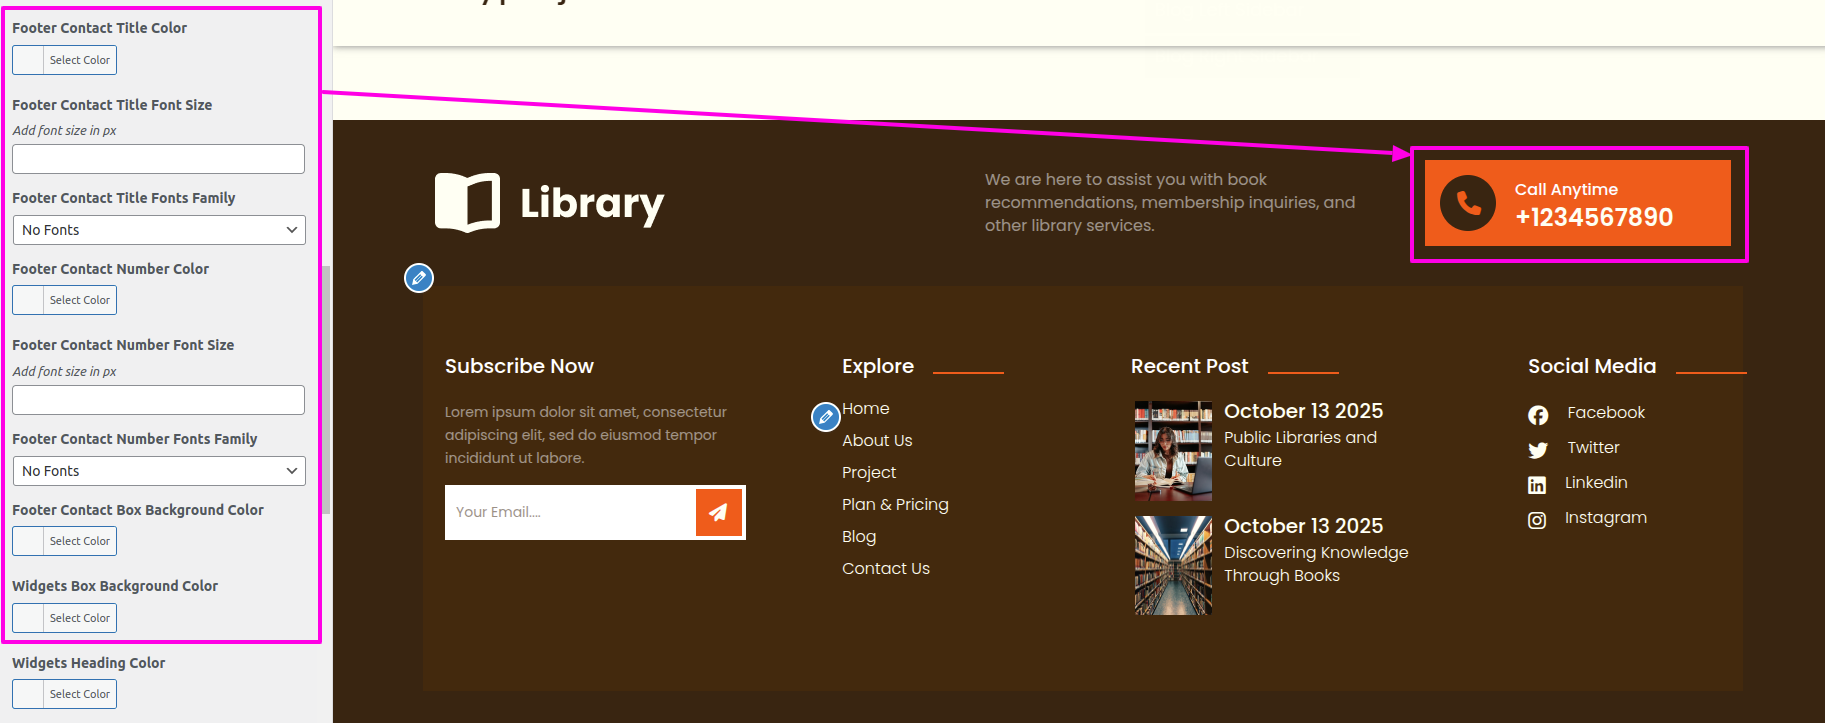Click the Linkedin icon
Screen dimensions: 1825x723
(1537, 485)
